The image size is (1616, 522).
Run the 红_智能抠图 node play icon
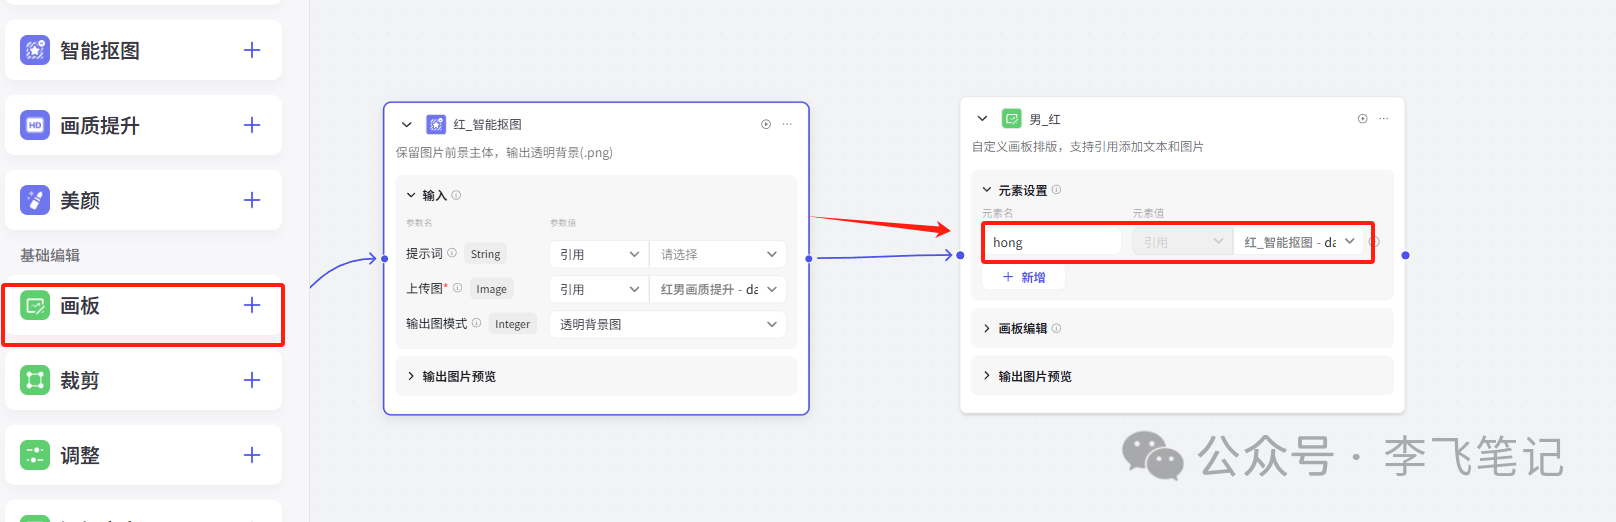[766, 124]
